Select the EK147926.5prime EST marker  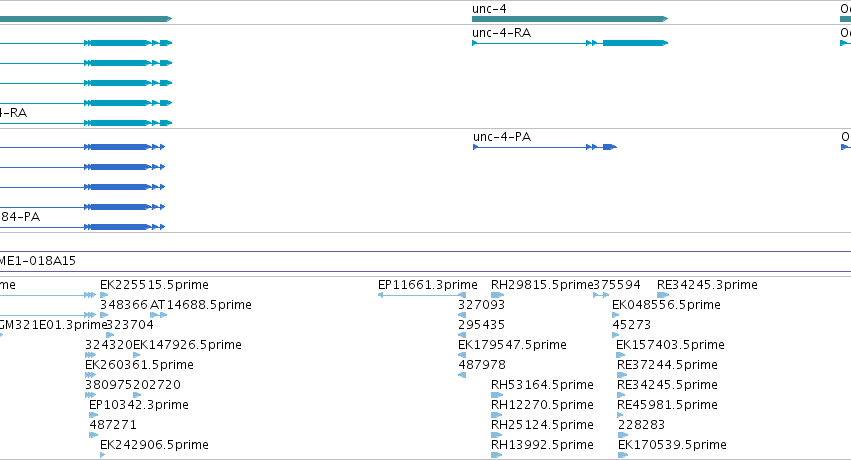tap(137, 355)
